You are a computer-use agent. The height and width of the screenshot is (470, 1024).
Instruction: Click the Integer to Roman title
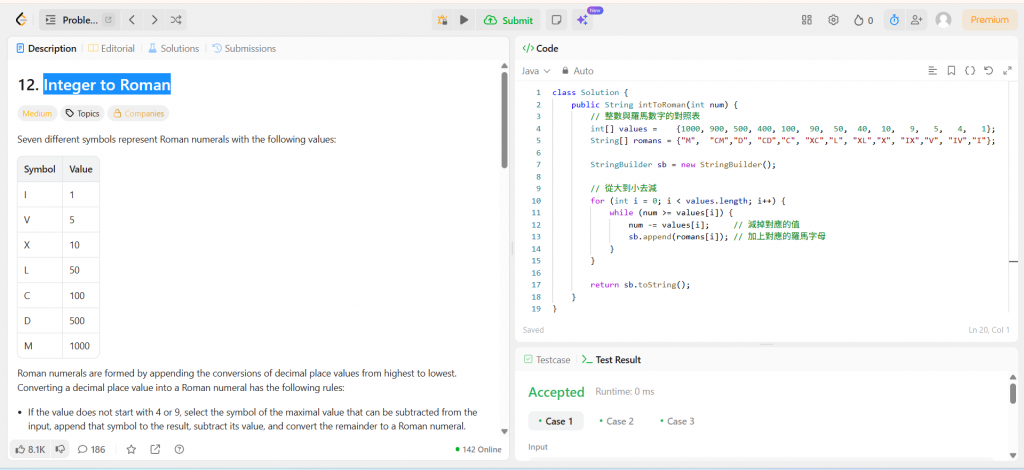click(107, 84)
